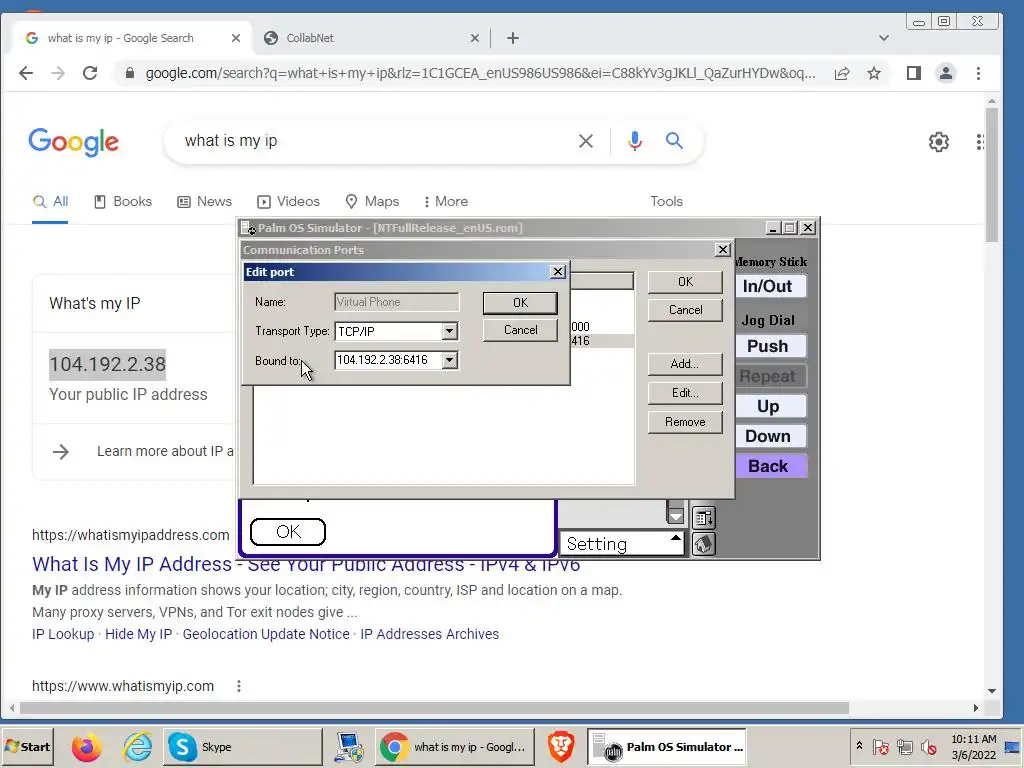
Task: Open Bound to address dropdown
Action: (x=449, y=360)
